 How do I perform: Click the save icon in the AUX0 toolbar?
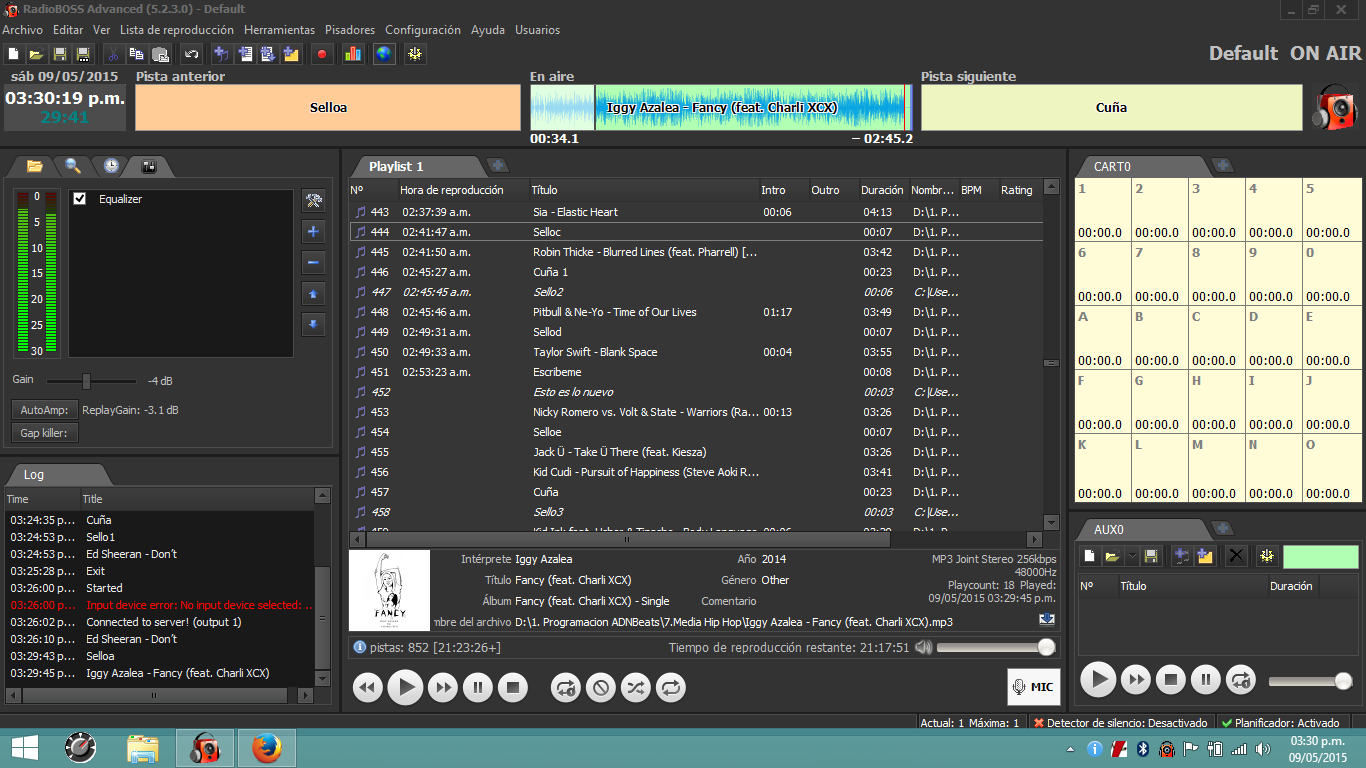pyautogui.click(x=1151, y=556)
